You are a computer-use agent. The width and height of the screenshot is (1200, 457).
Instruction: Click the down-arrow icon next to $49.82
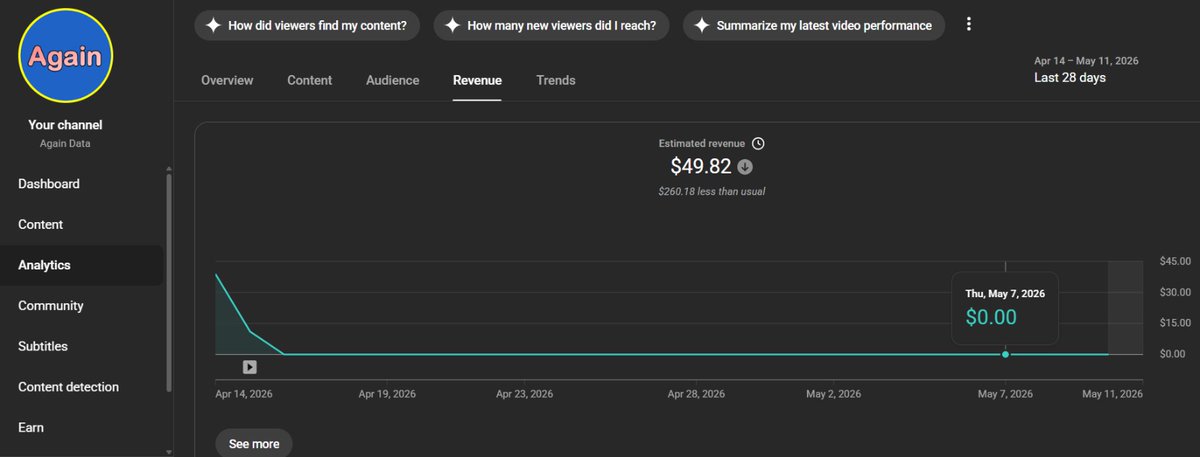[x=745, y=167]
